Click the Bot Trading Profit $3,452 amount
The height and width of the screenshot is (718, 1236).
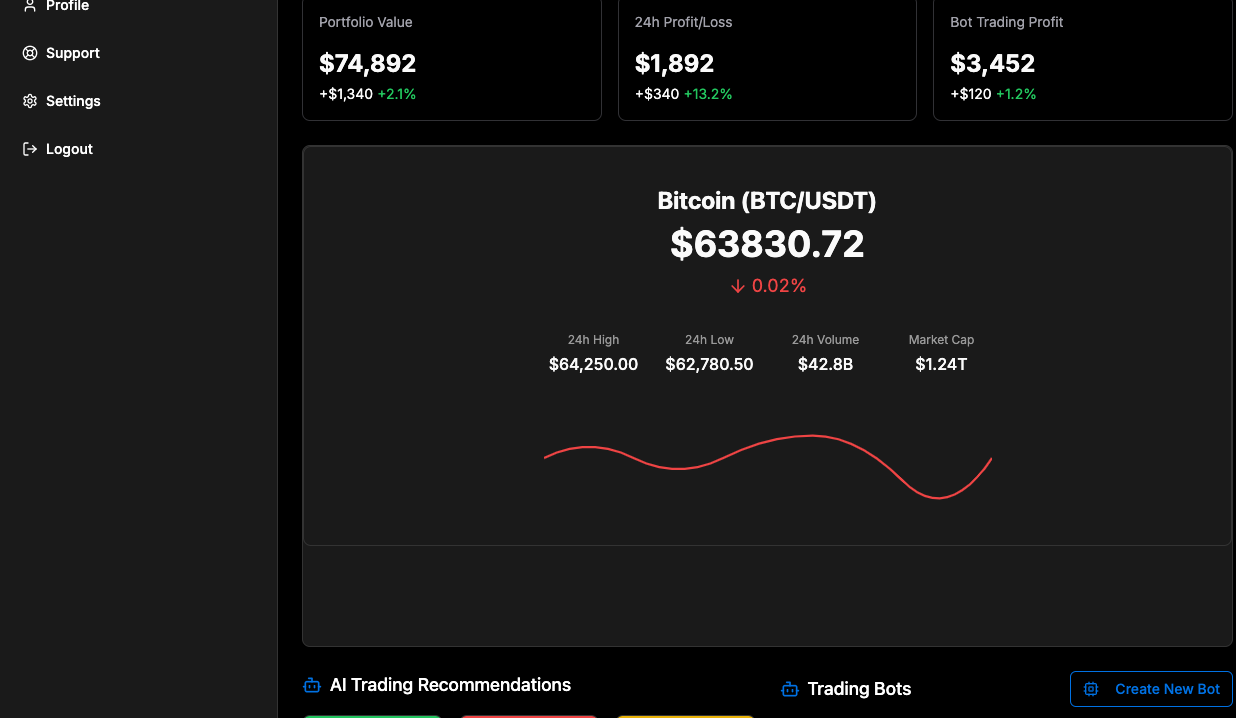click(x=993, y=64)
